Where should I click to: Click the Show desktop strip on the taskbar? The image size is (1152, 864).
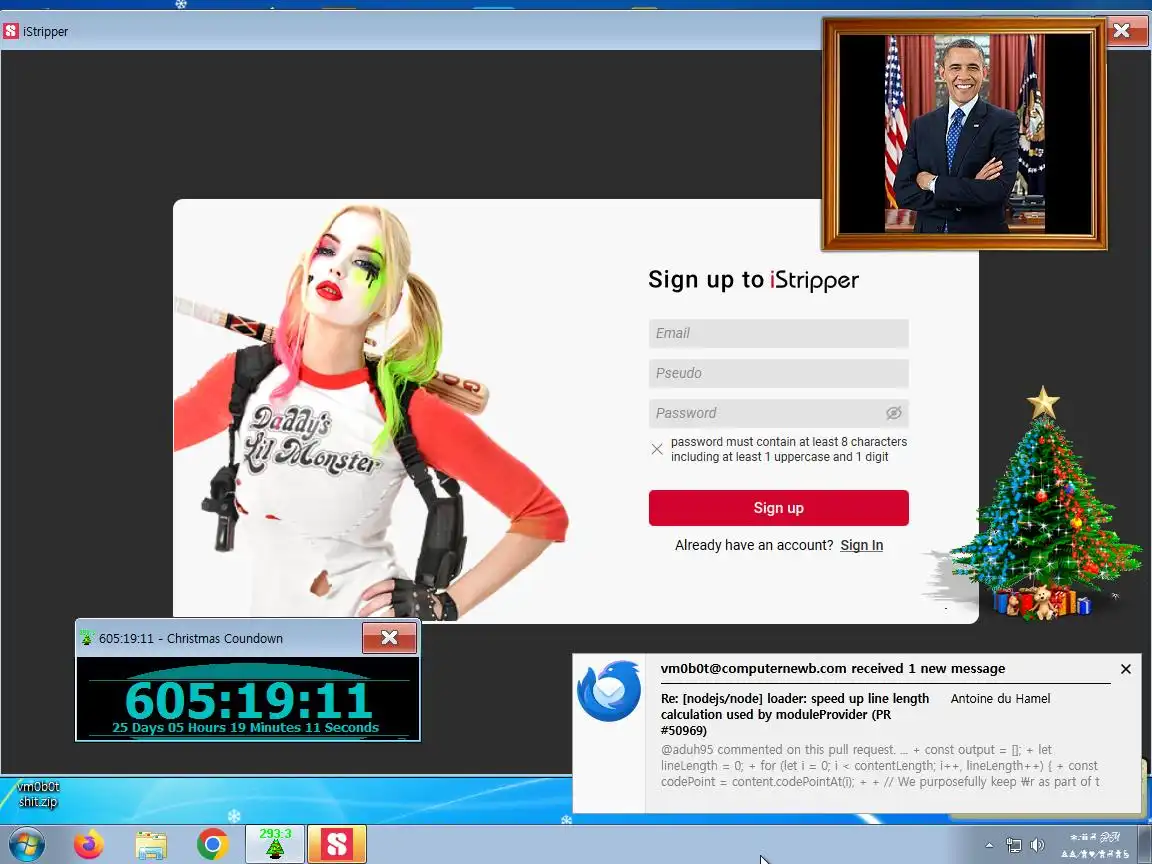1146,845
